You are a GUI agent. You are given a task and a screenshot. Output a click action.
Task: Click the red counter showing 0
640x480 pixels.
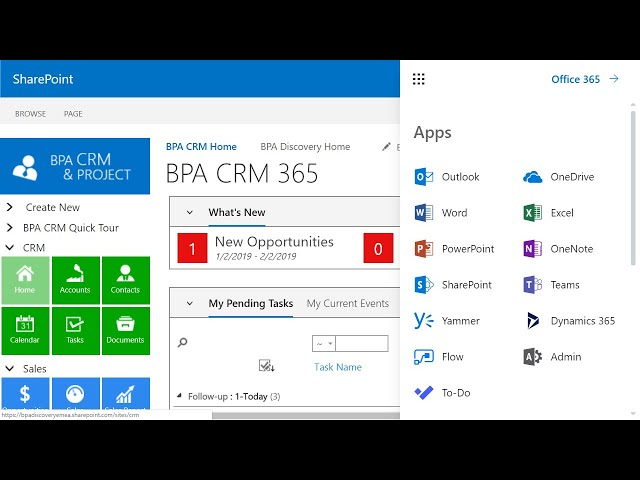click(x=378, y=248)
